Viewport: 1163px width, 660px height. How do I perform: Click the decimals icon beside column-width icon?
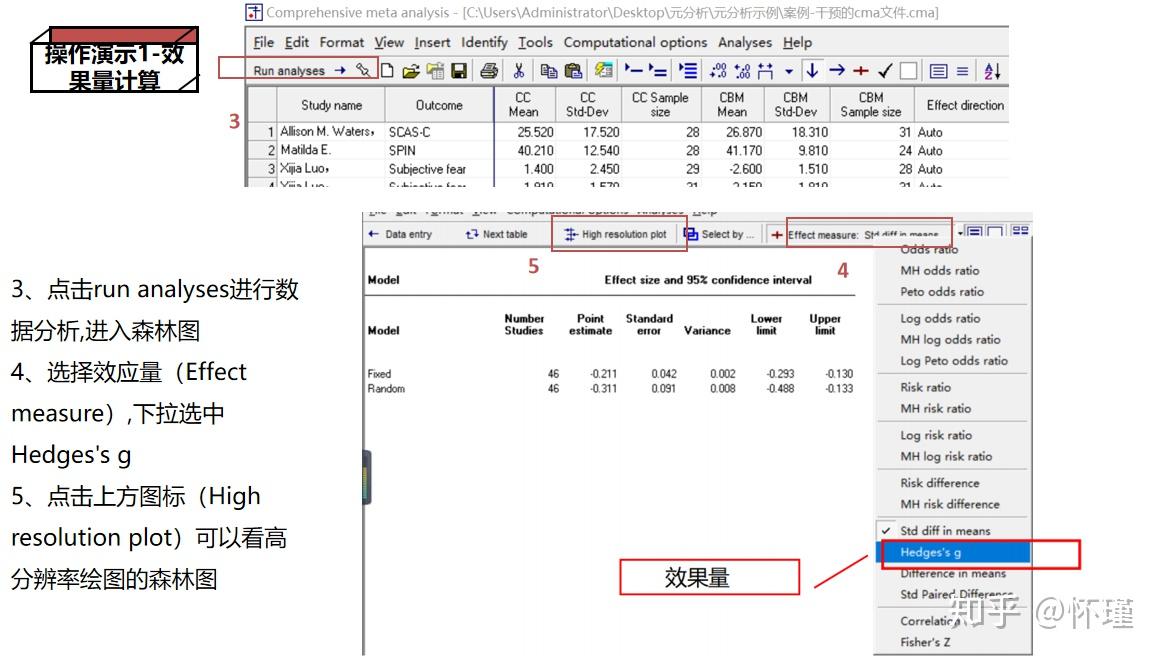(x=742, y=70)
